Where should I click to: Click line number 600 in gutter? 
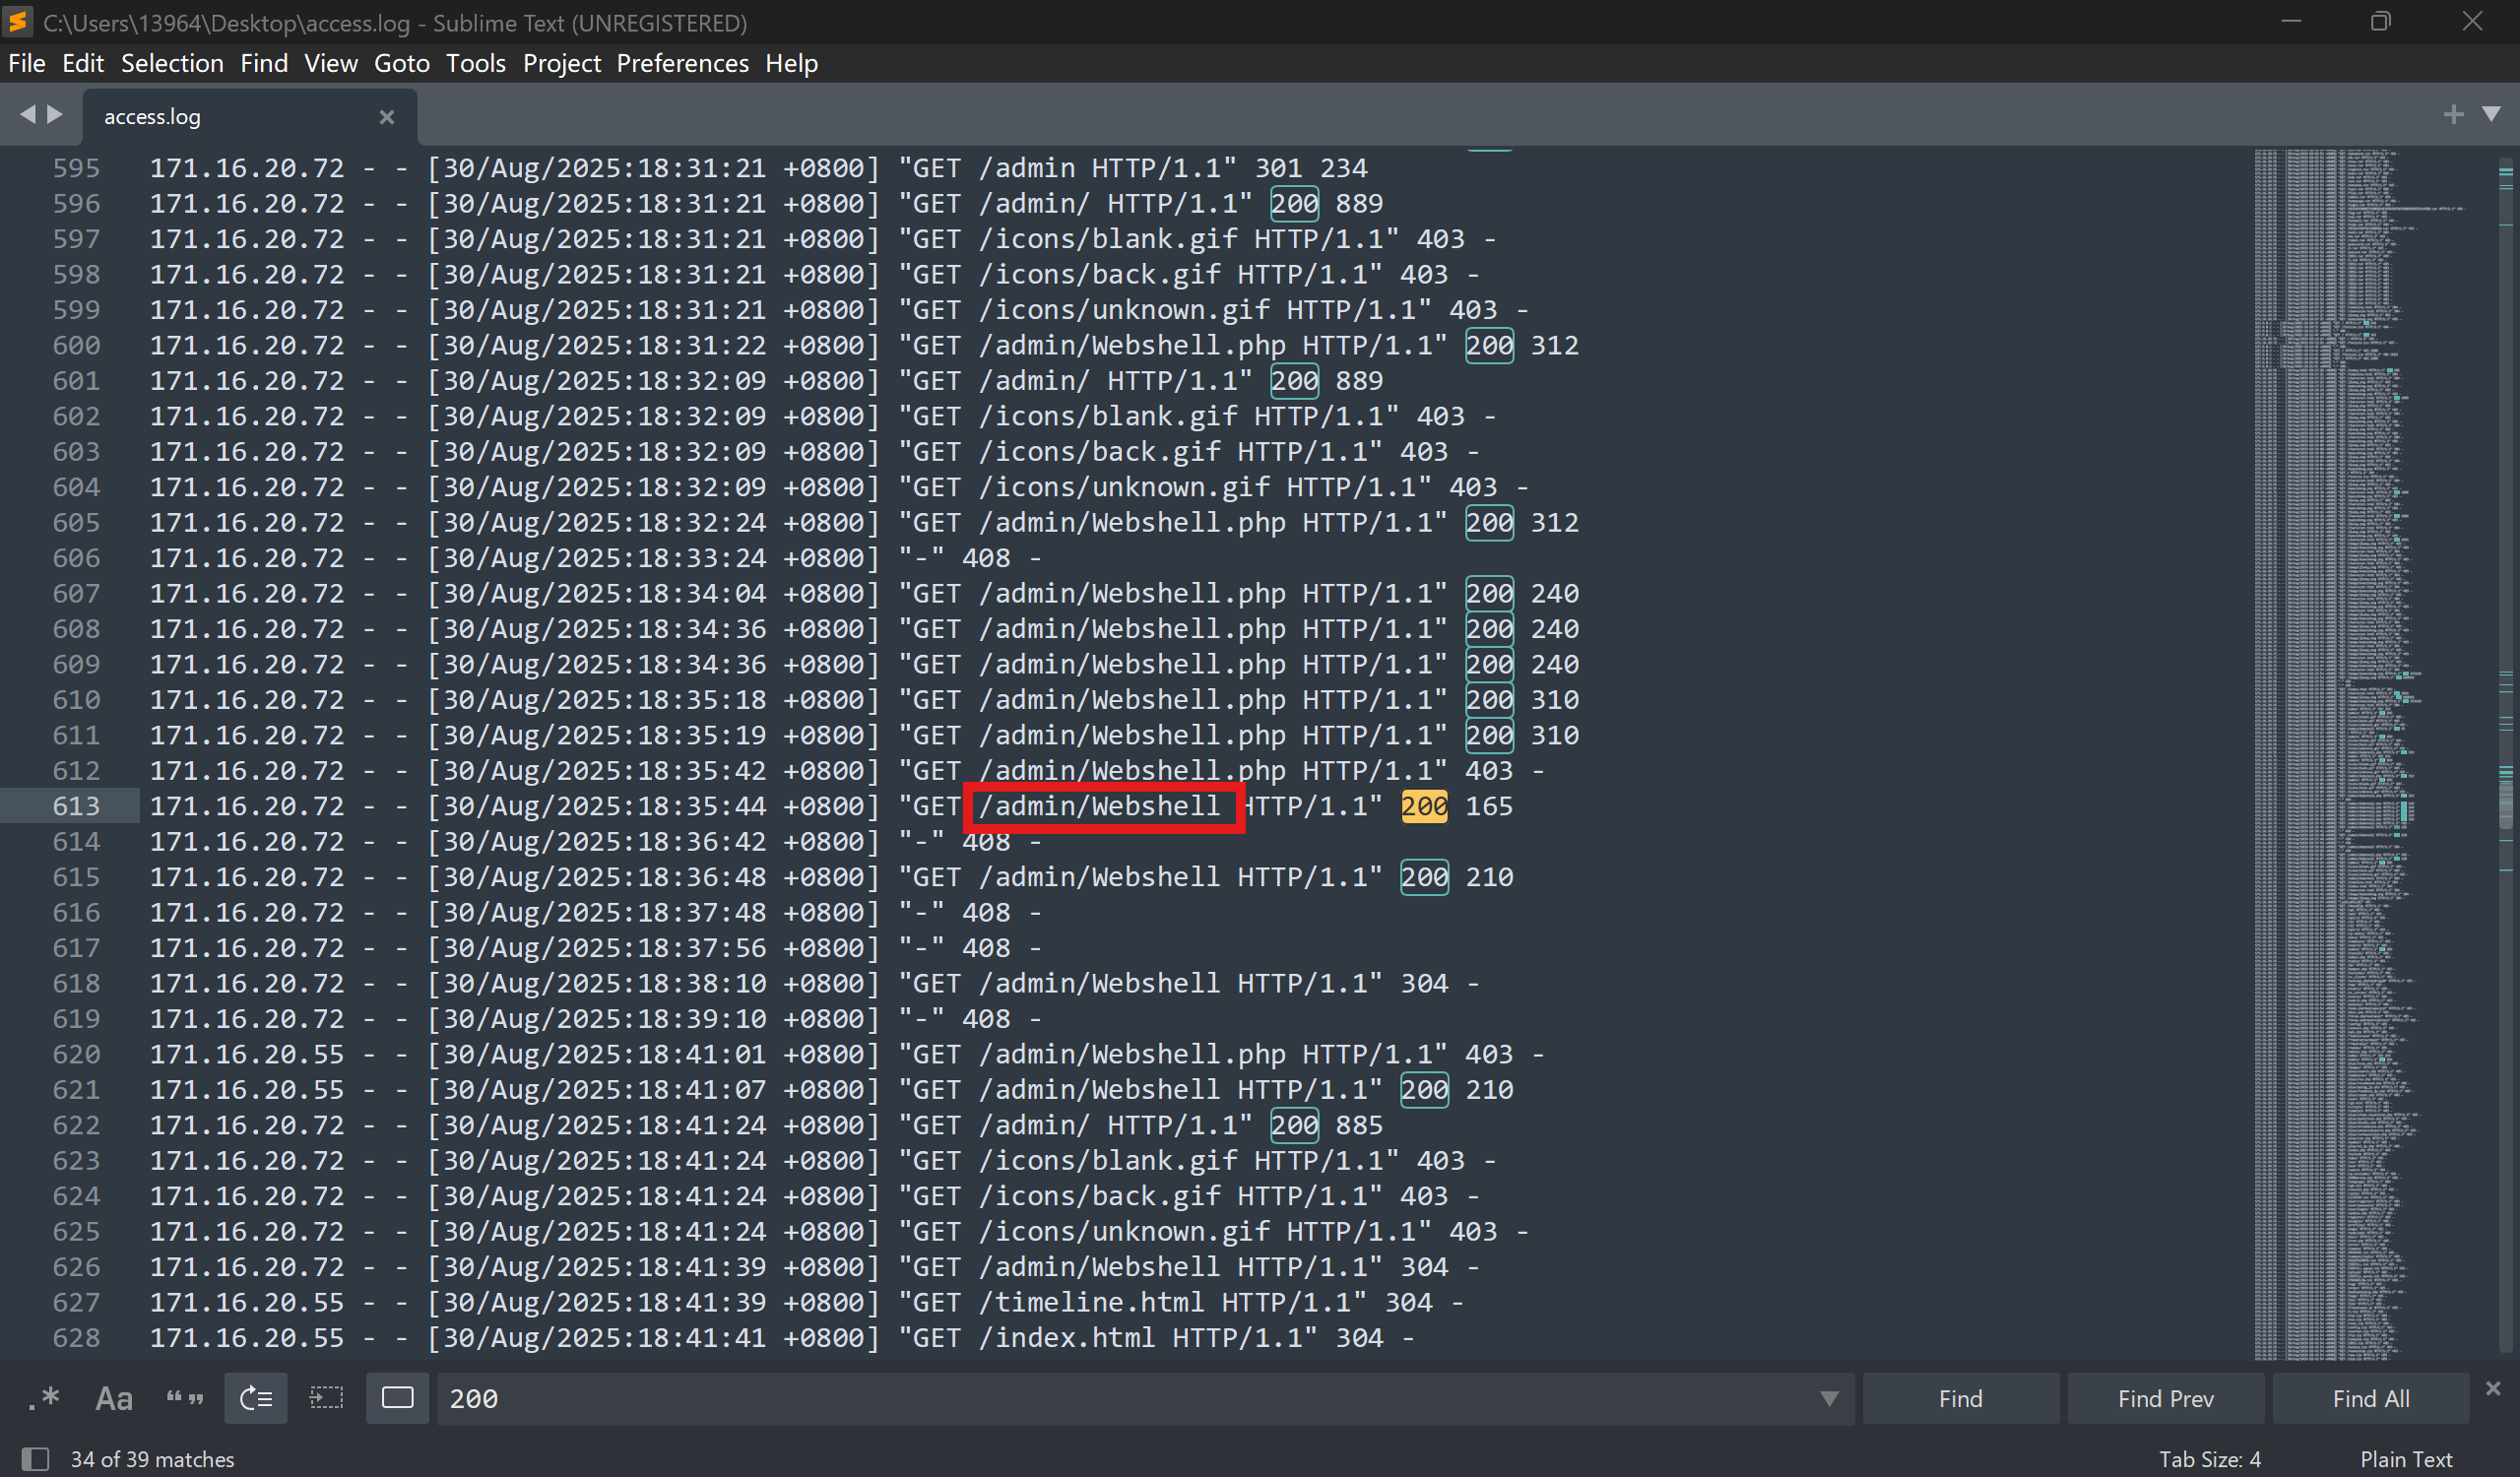76,345
